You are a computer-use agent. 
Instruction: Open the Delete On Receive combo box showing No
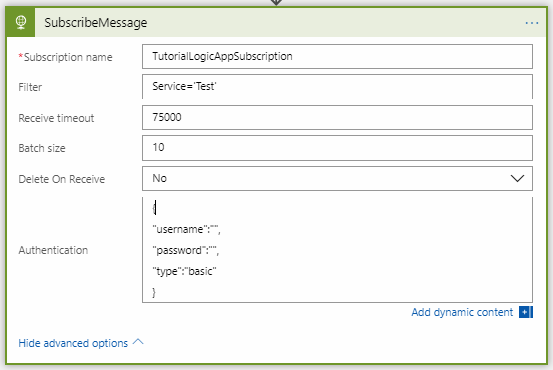tap(337, 178)
